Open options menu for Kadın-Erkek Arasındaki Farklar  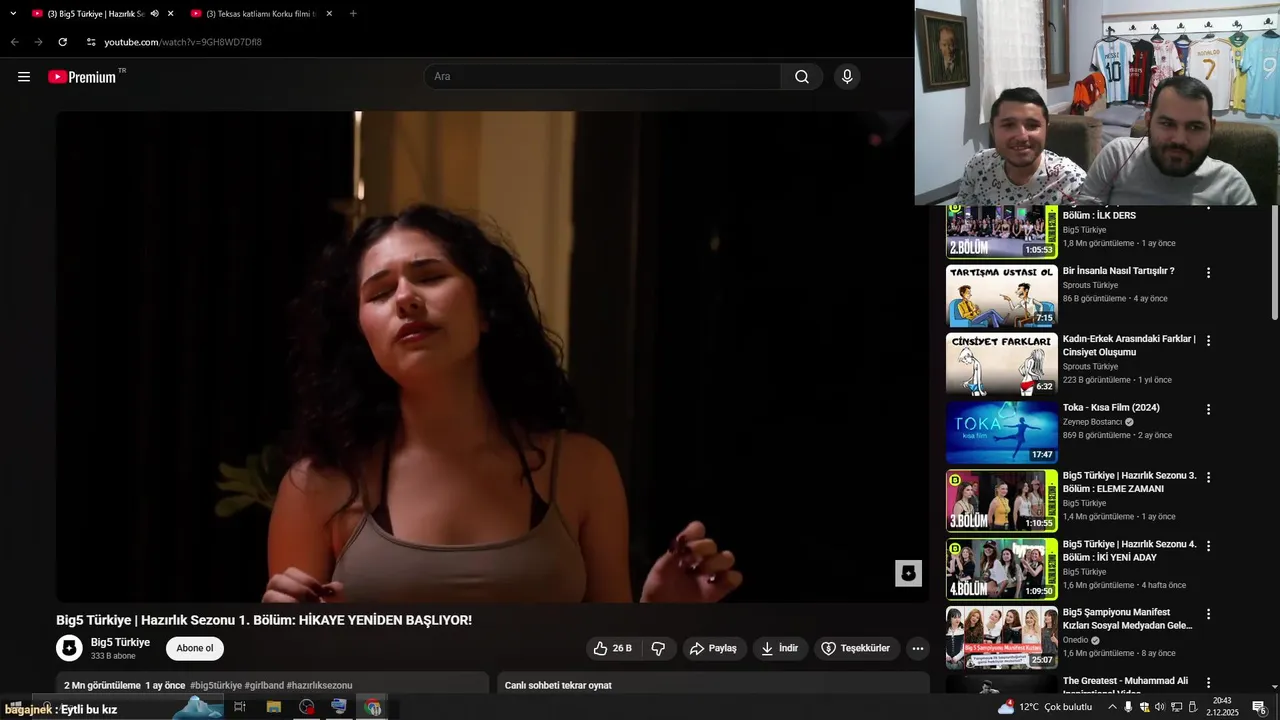(x=1208, y=341)
